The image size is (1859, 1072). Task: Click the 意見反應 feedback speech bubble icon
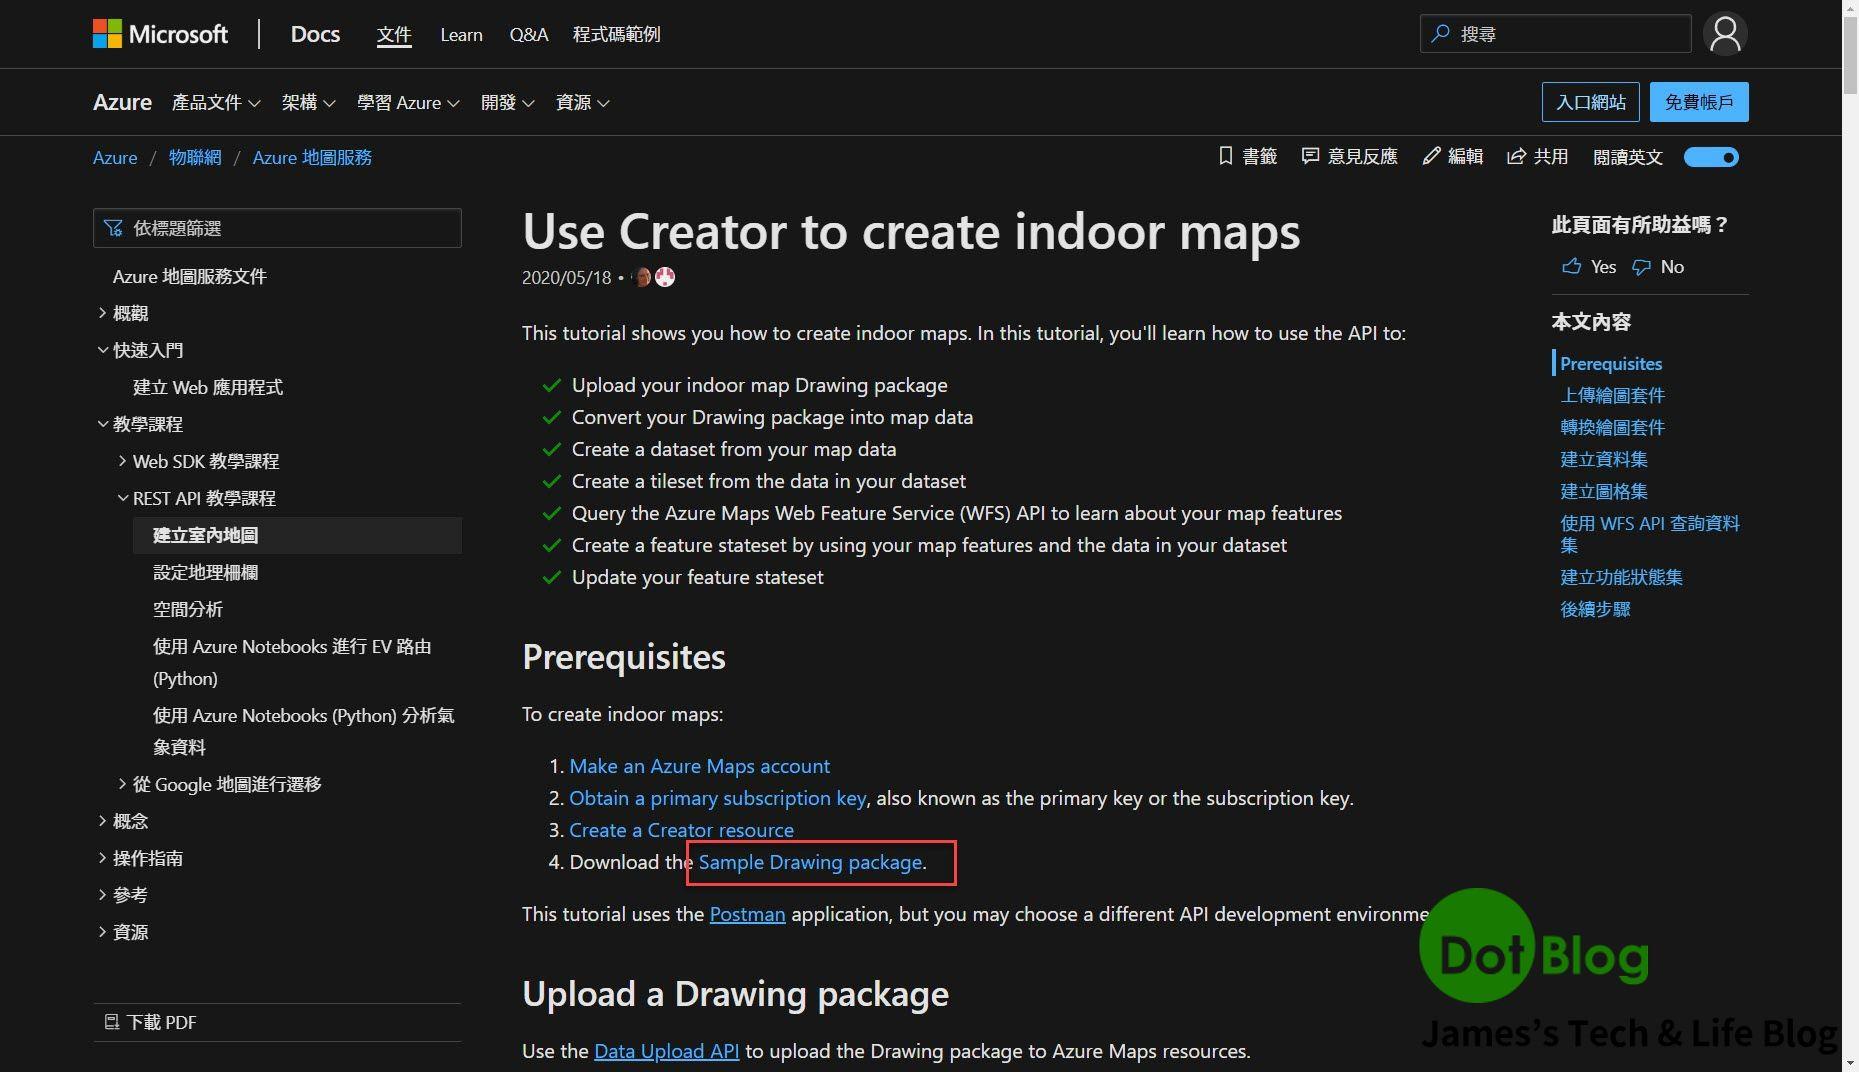[1311, 156]
